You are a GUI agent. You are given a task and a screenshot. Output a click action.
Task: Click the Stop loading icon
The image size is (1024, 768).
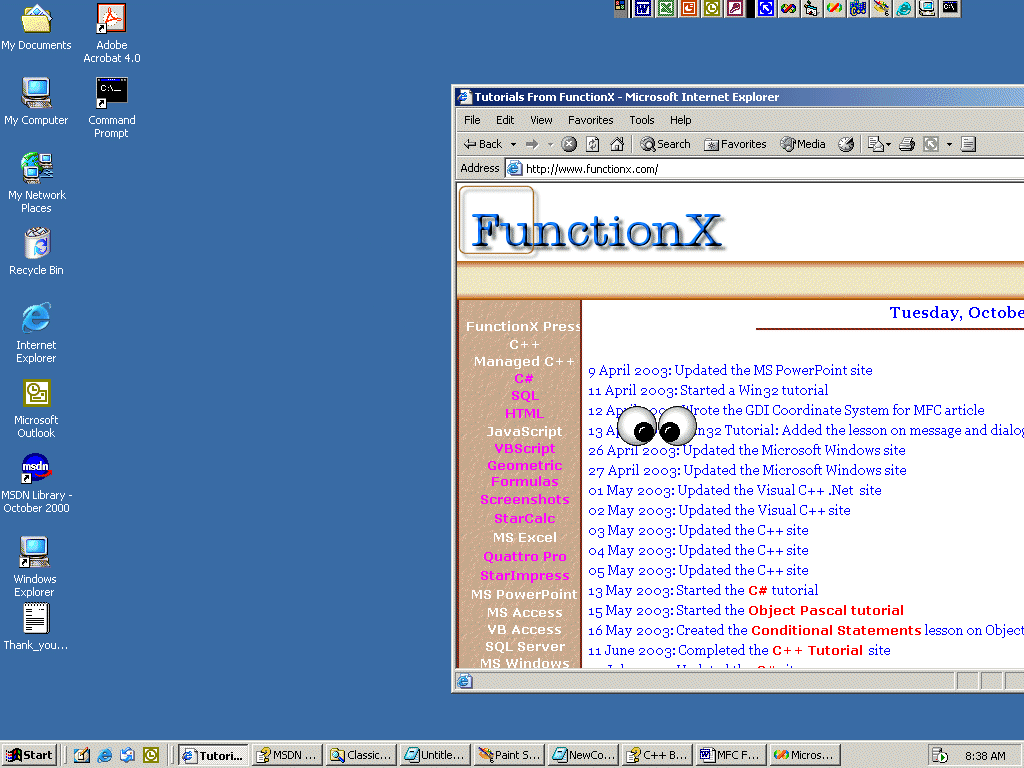(x=569, y=144)
